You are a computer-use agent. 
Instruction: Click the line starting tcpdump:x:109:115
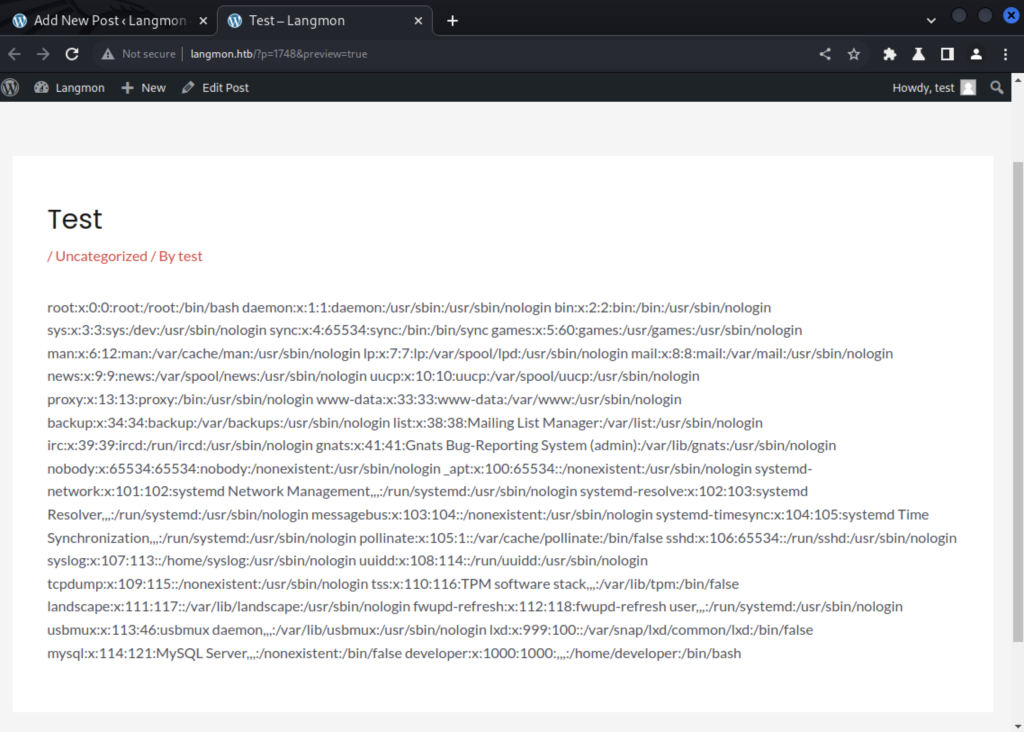(393, 584)
